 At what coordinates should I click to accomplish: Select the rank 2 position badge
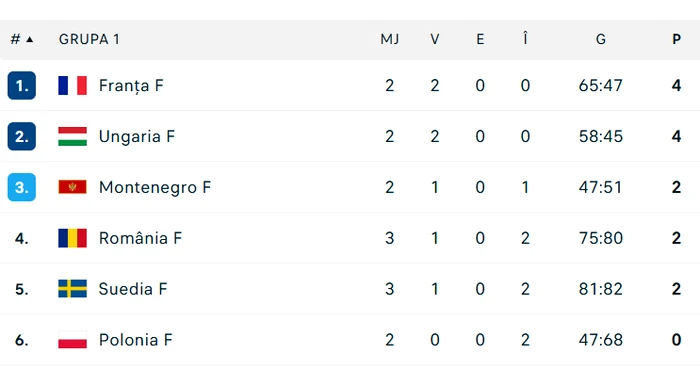(x=21, y=136)
